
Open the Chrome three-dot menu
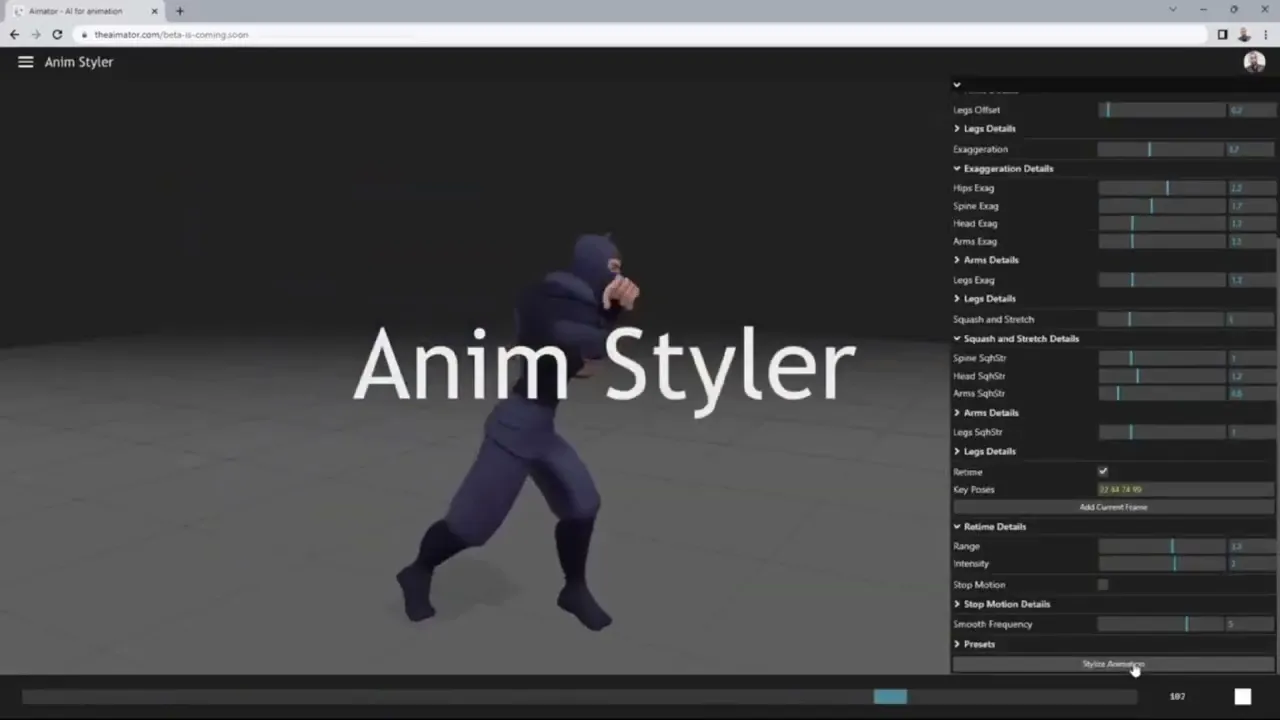click(x=1266, y=34)
